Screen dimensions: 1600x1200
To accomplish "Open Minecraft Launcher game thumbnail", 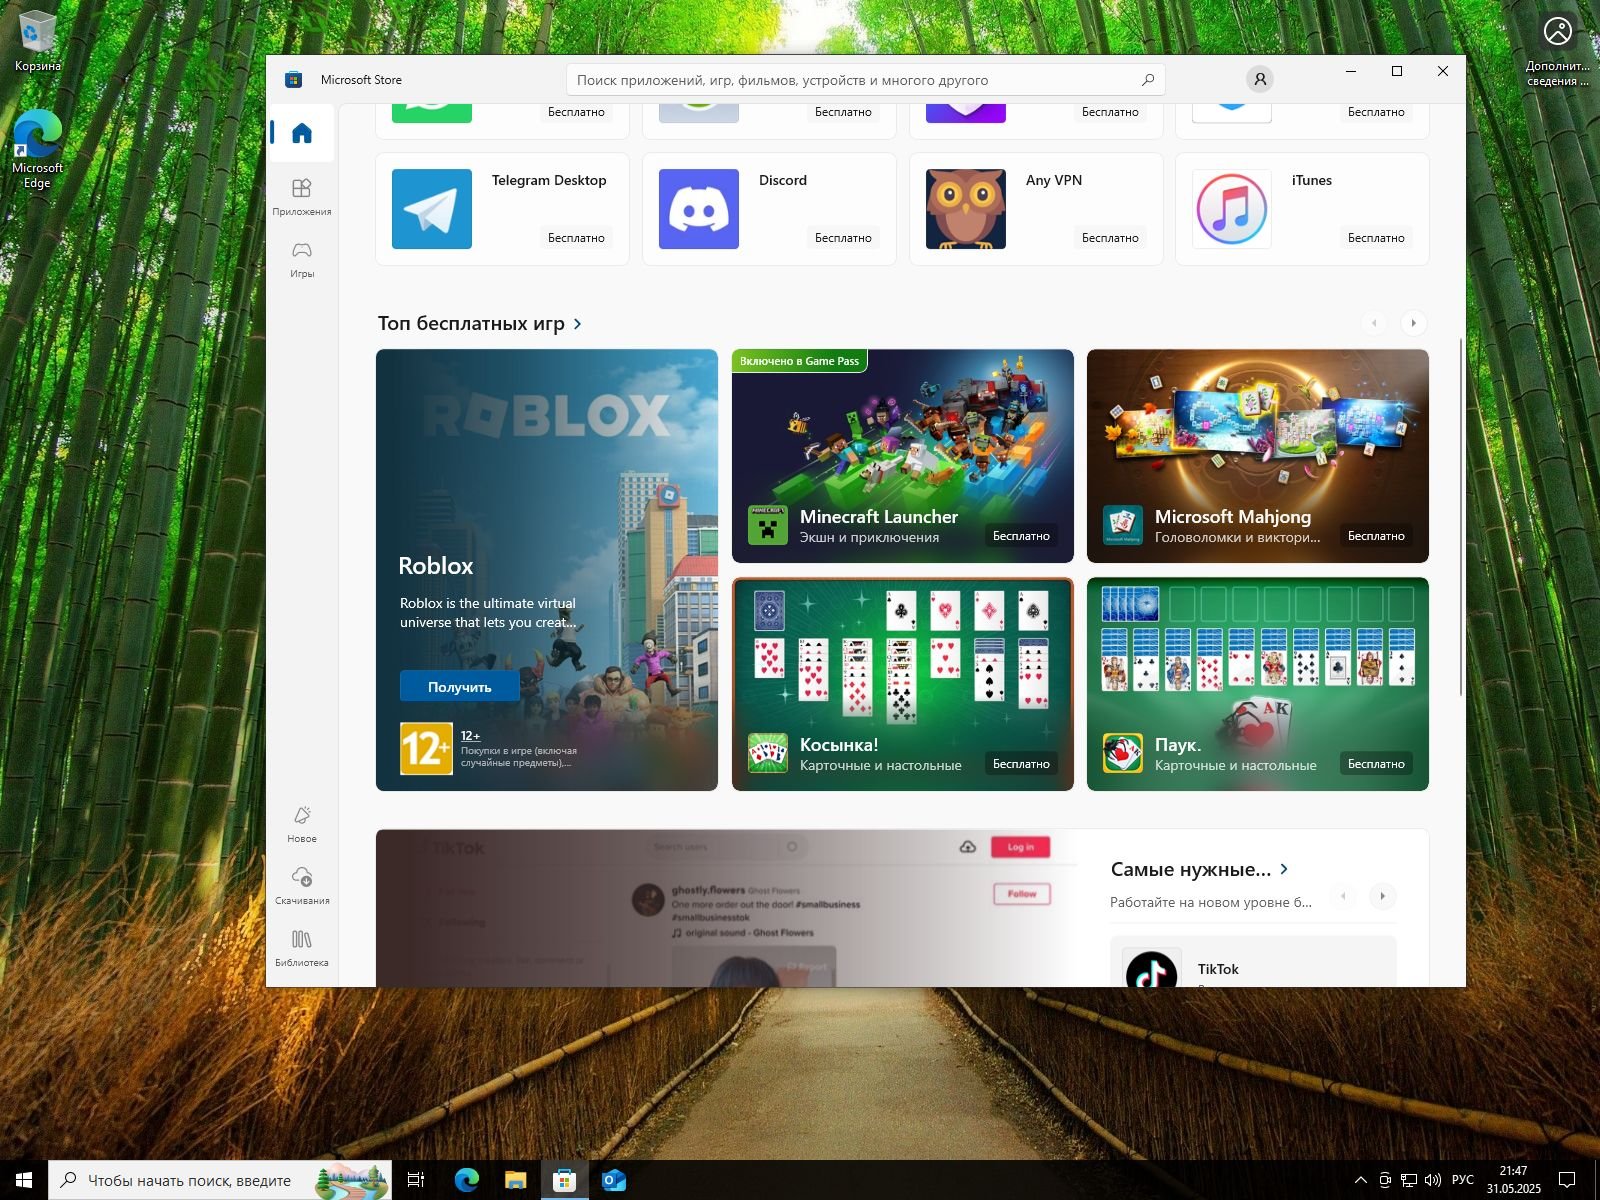I will (903, 456).
